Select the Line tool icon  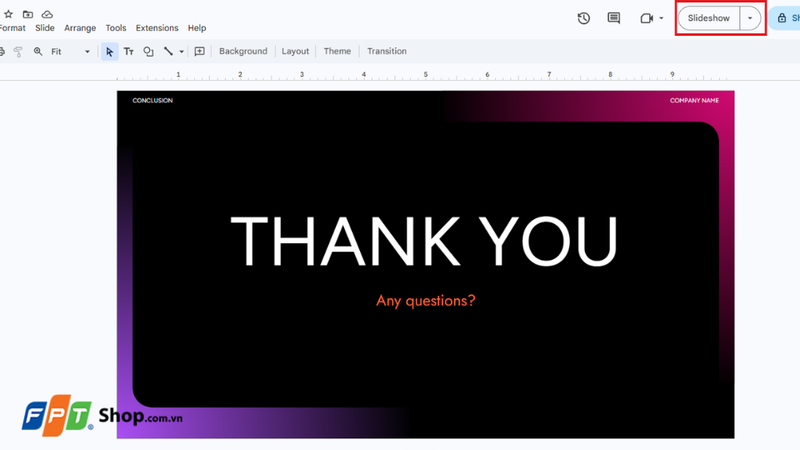pos(168,52)
